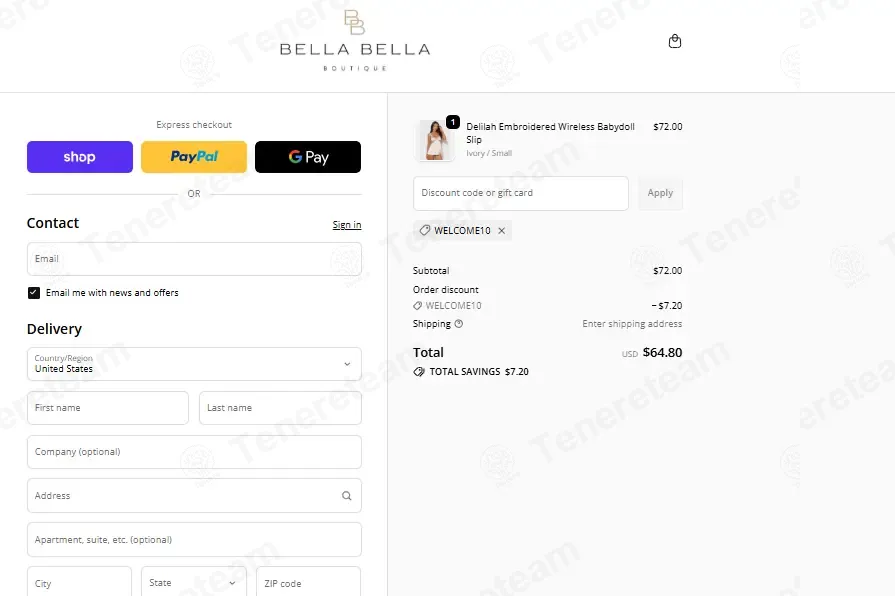Click the address search magnifier icon
The width and height of the screenshot is (895, 596).
click(346, 496)
